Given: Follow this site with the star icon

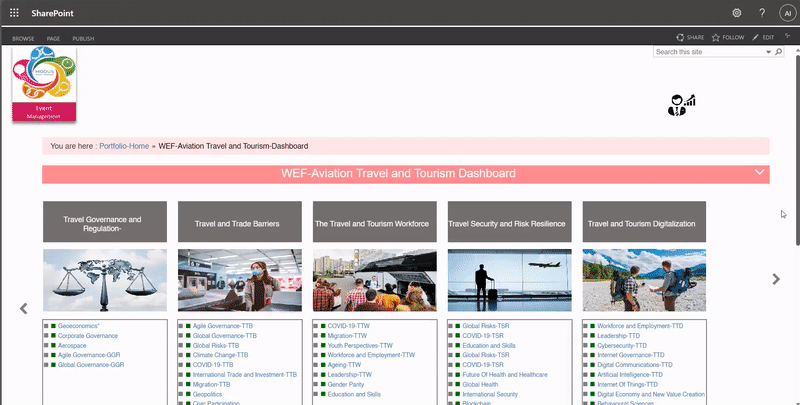Looking at the screenshot, I should click(716, 37).
